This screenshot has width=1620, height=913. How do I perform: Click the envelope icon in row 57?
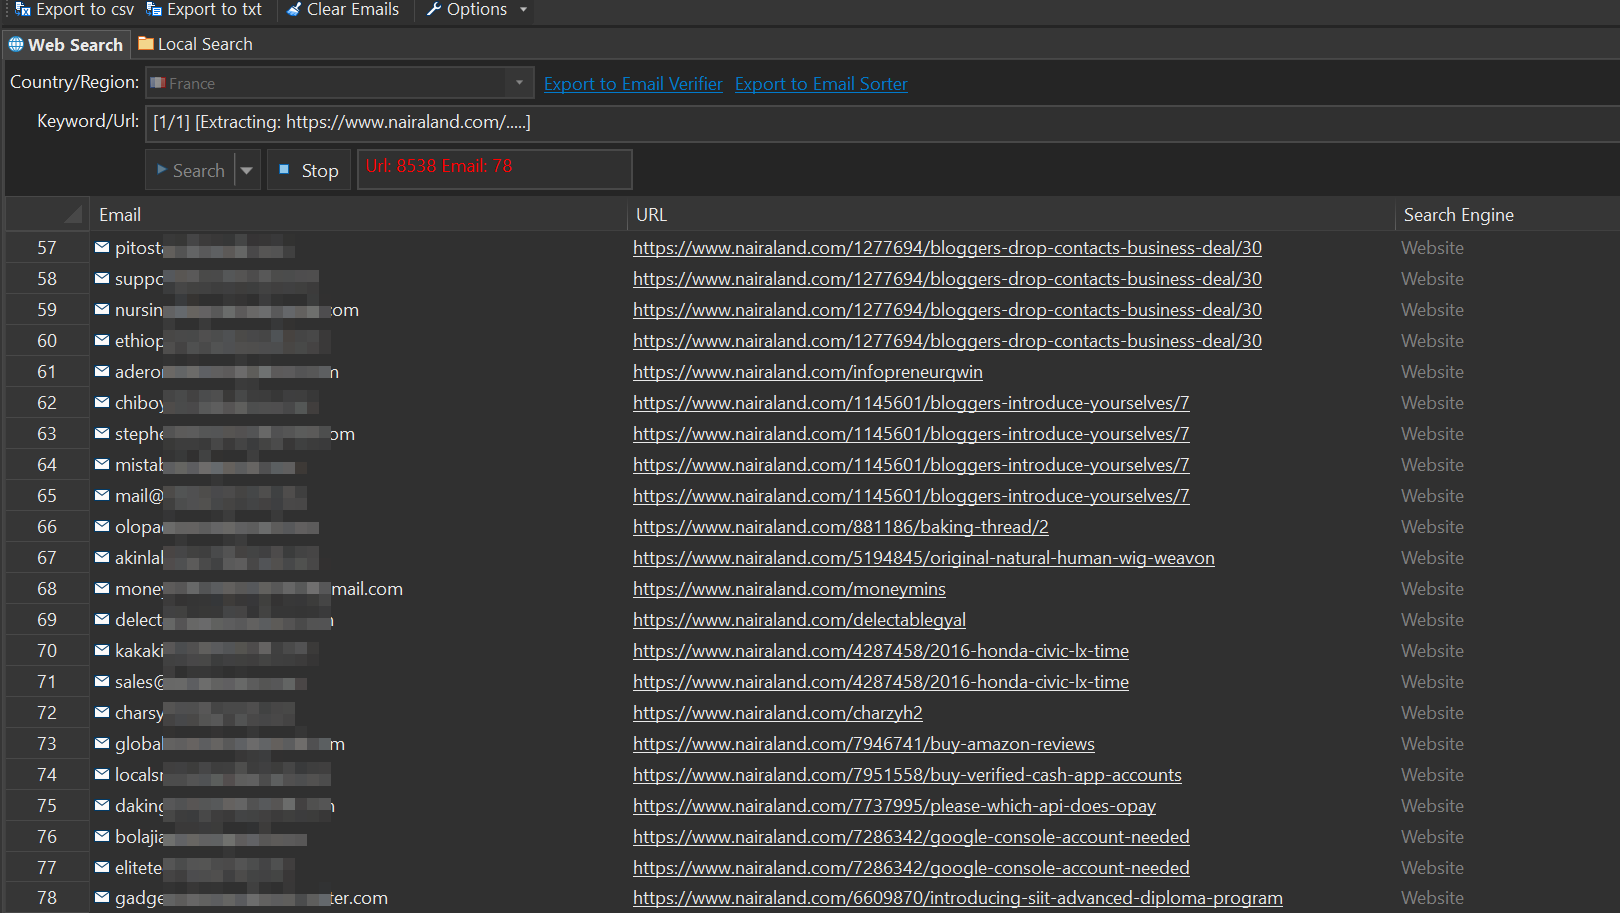pos(102,247)
